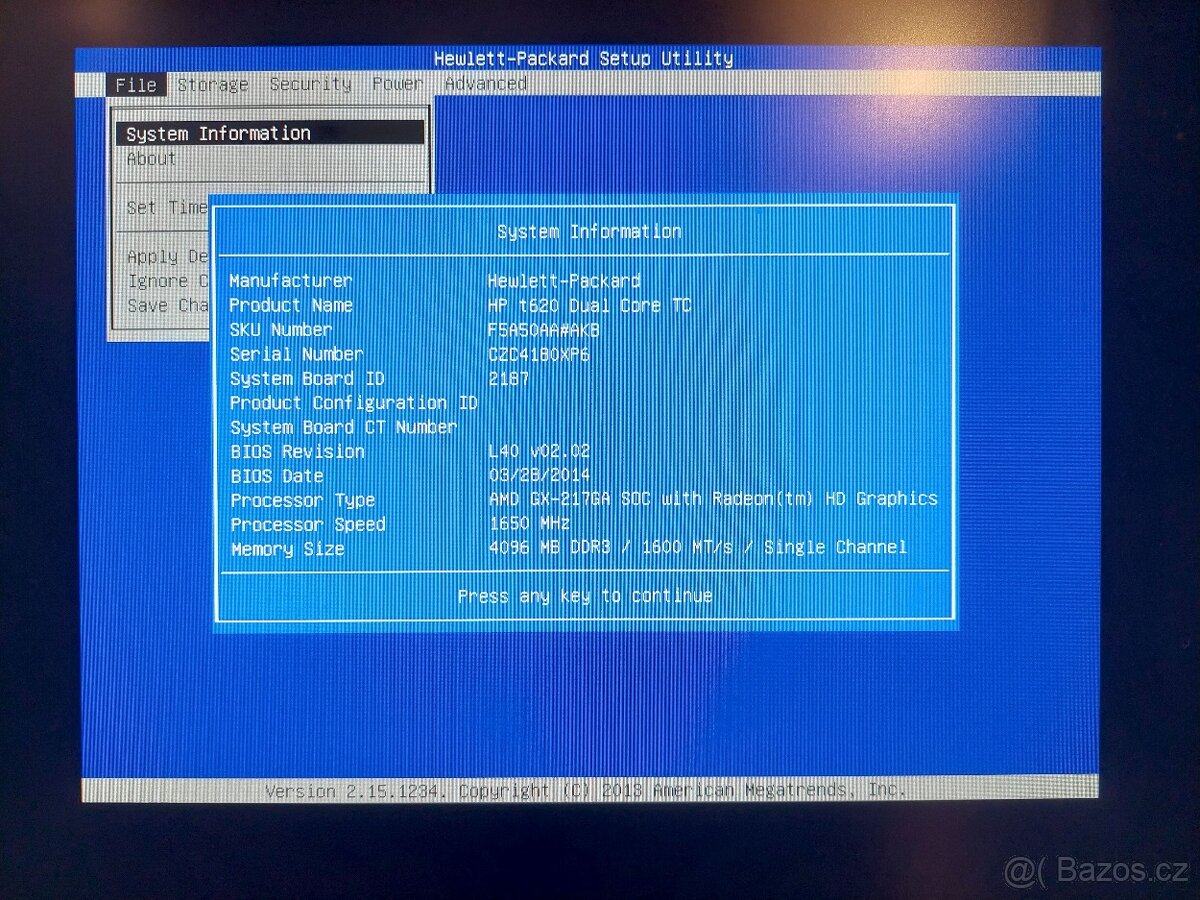Click the SKU Number label
The height and width of the screenshot is (900, 1200).
click(x=280, y=329)
